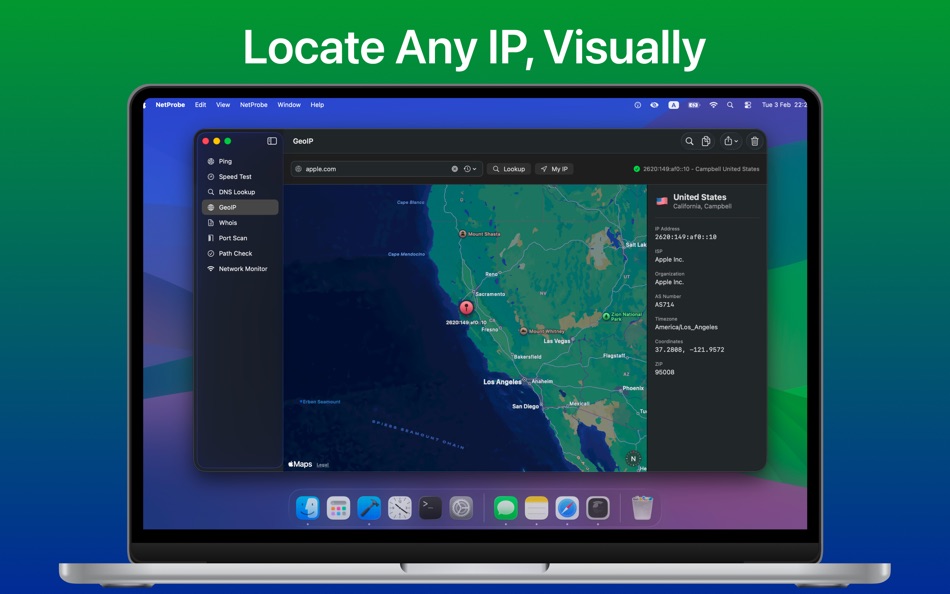Clear the apple.com query field
Viewport: 950px width, 594px height.
point(457,168)
